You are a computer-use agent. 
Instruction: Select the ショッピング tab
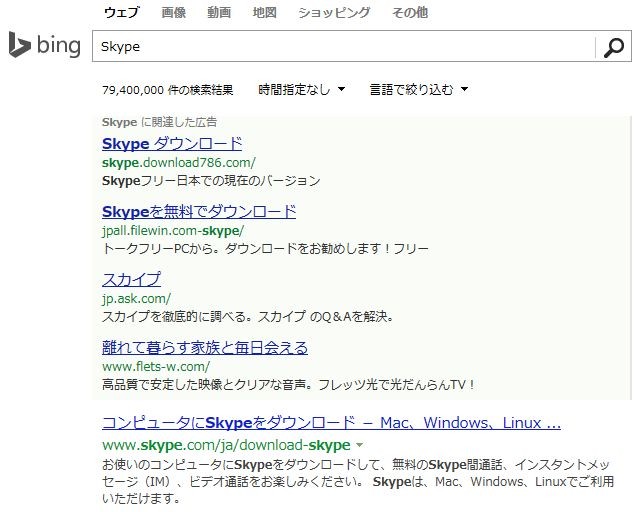coord(334,13)
